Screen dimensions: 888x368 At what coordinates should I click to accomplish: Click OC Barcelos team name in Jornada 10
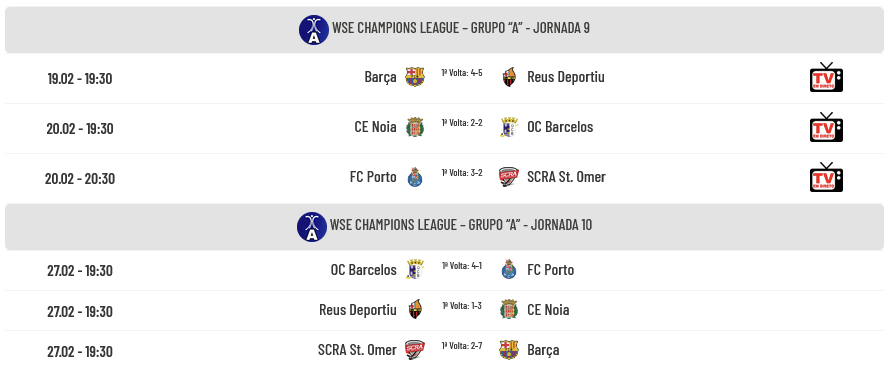pos(364,269)
